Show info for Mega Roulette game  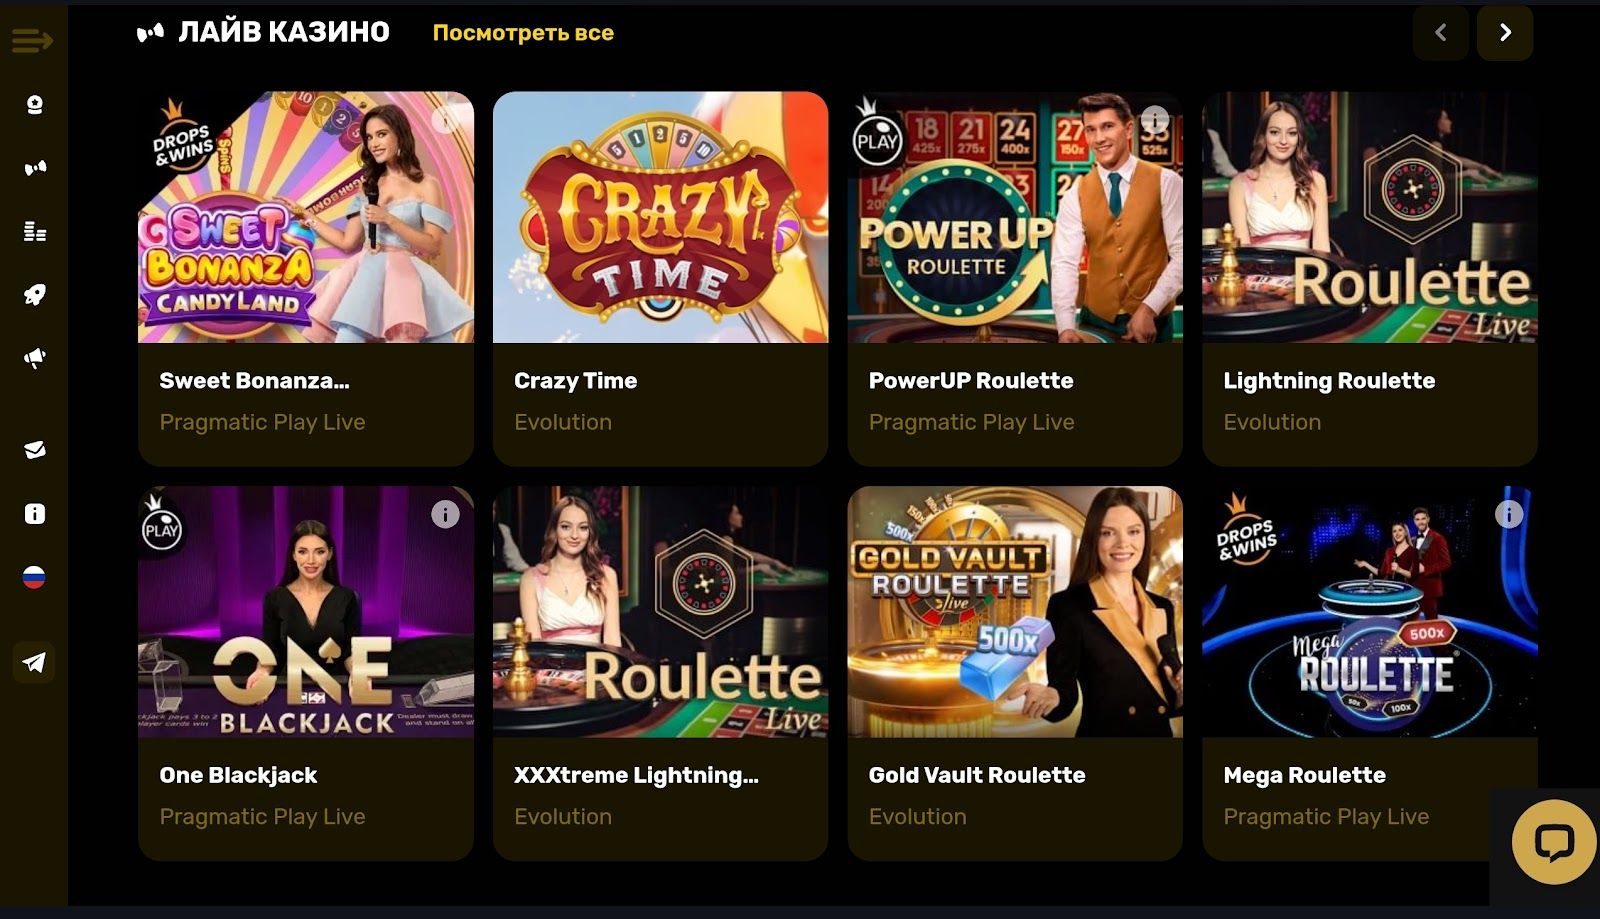click(x=1509, y=514)
